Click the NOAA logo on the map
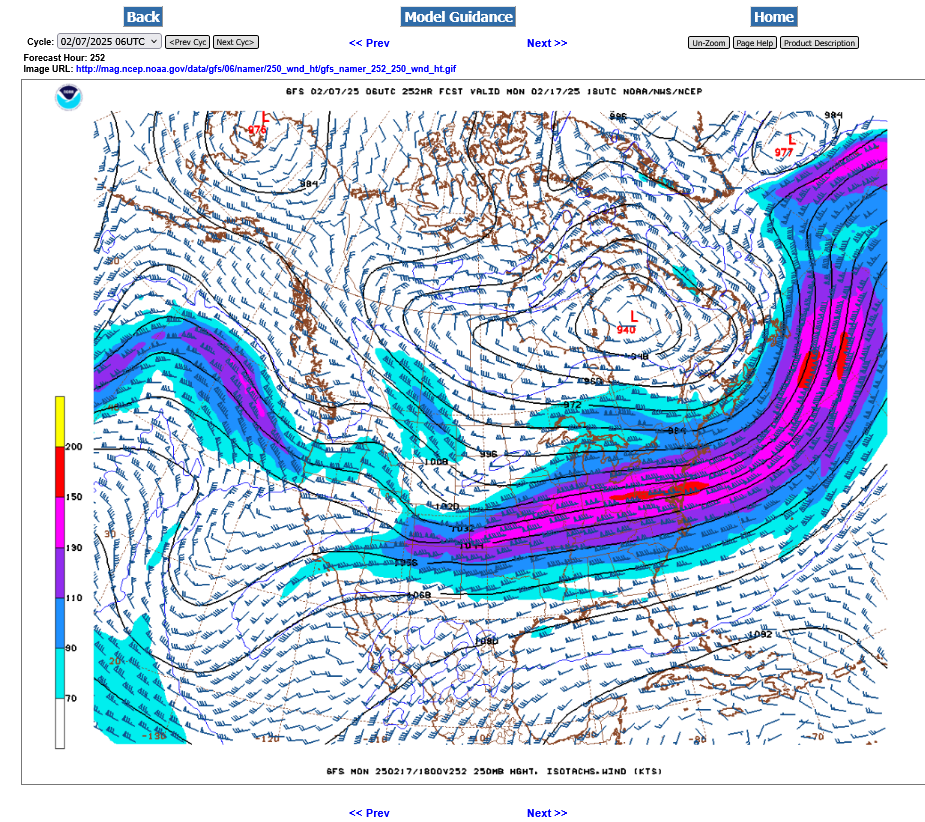Image resolution: width=925 pixels, height=822 pixels. click(x=69, y=97)
